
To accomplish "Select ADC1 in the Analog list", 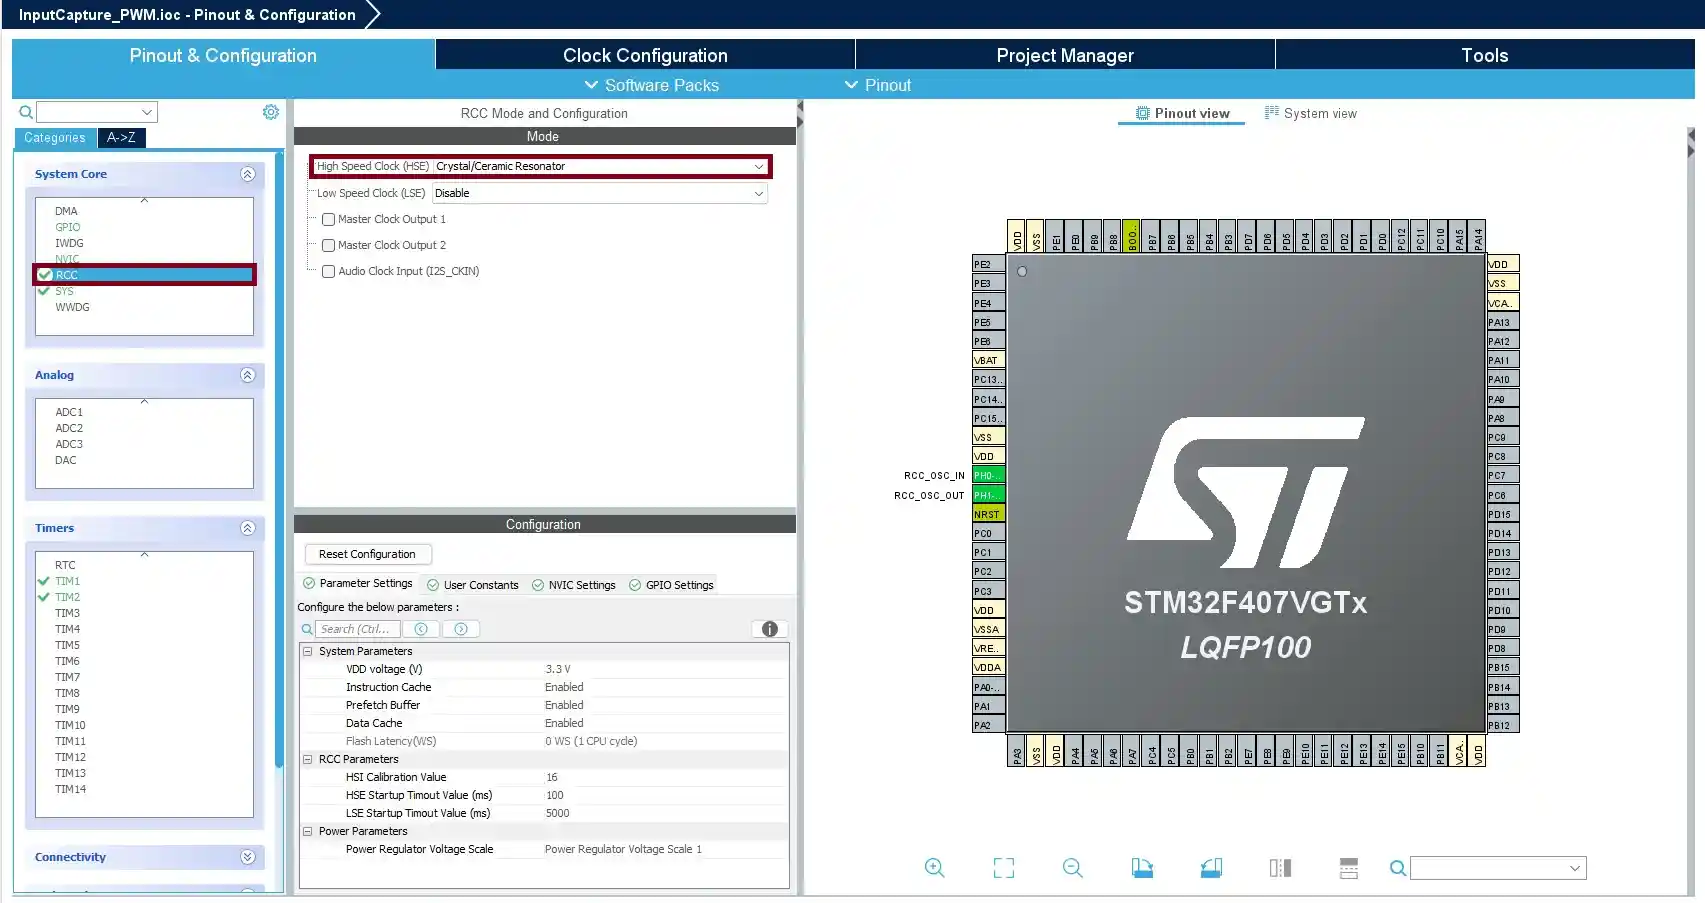I will 69,412.
